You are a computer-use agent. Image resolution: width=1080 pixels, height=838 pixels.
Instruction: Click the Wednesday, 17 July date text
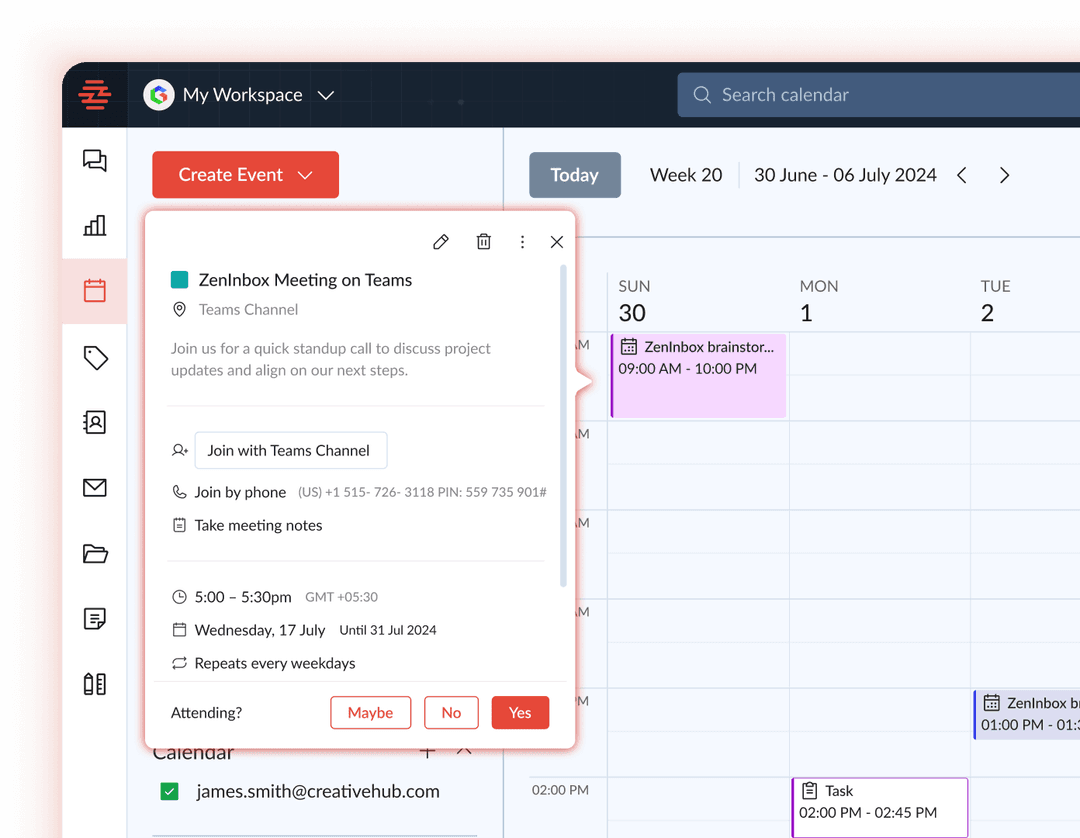click(x=260, y=630)
